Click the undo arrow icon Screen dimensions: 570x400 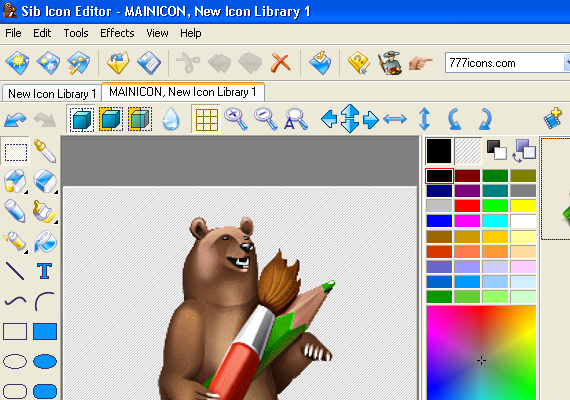click(x=15, y=120)
